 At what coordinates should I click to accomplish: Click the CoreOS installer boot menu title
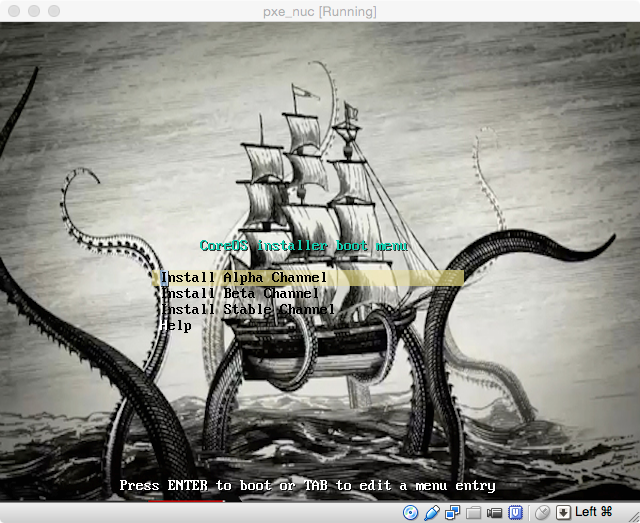click(x=304, y=246)
